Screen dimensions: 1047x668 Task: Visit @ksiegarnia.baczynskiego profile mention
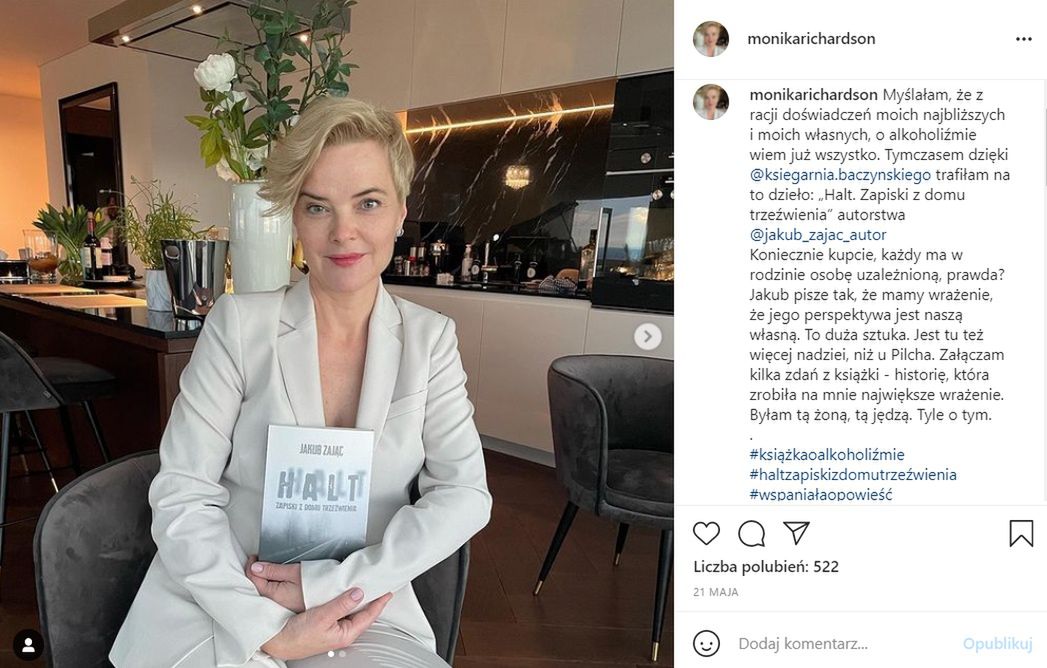pos(840,175)
